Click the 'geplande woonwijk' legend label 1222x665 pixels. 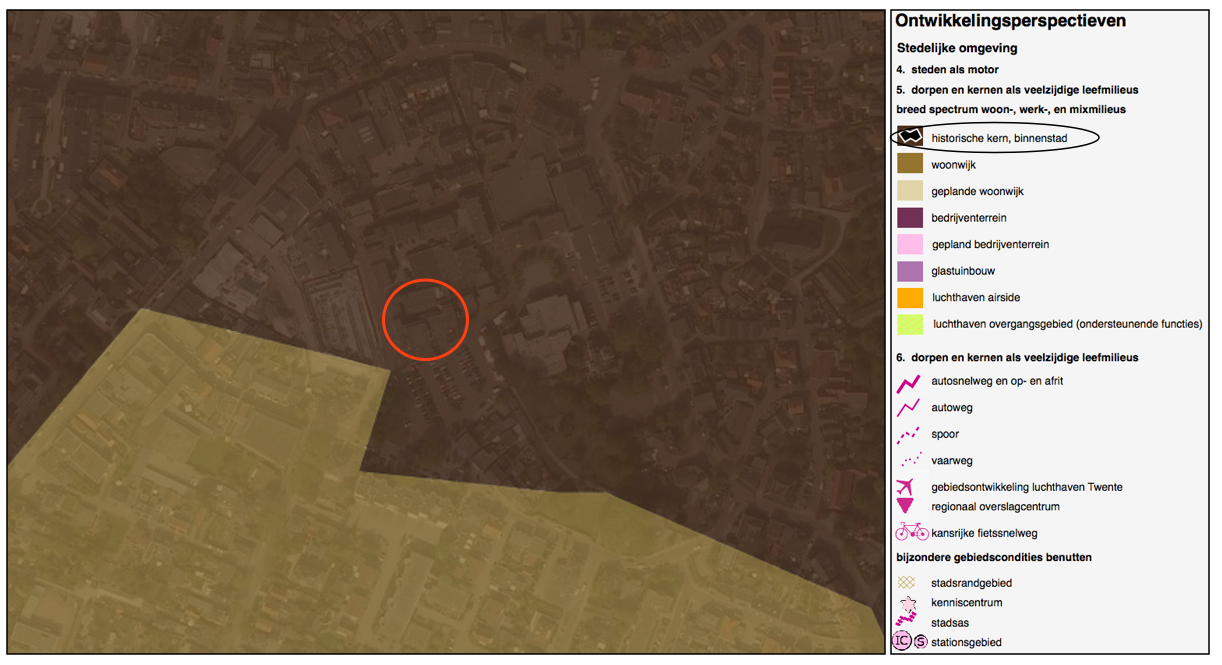tap(977, 191)
